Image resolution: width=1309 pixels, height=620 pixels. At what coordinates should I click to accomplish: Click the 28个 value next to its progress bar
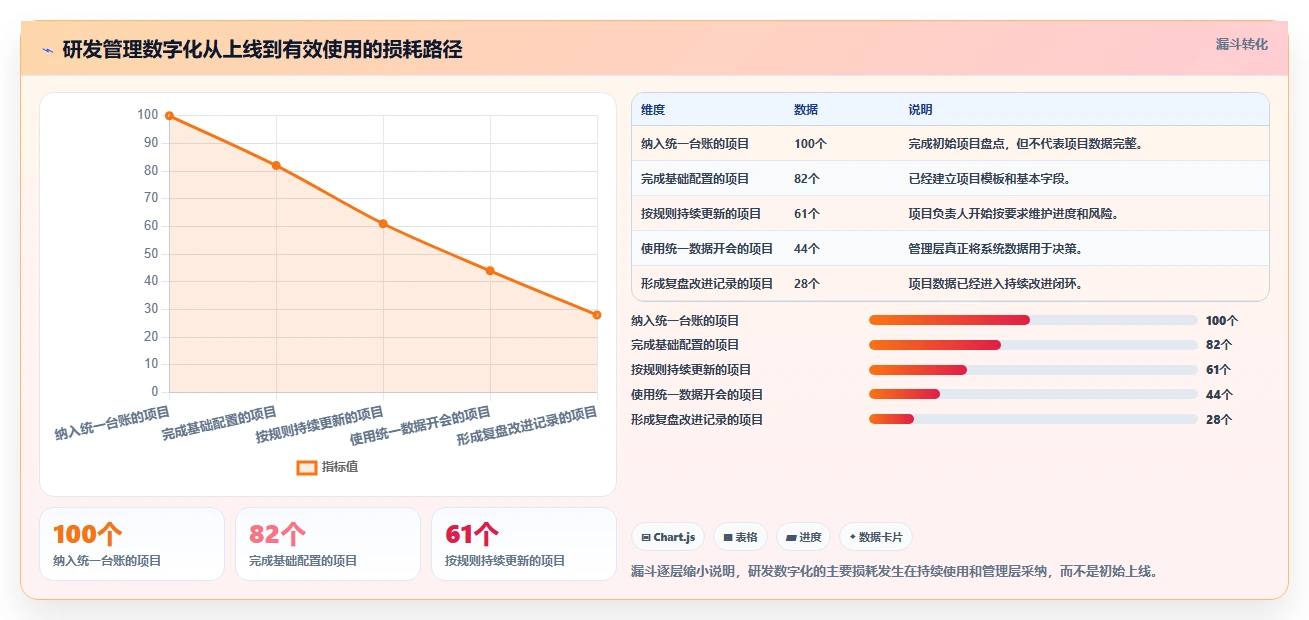pos(1219,420)
